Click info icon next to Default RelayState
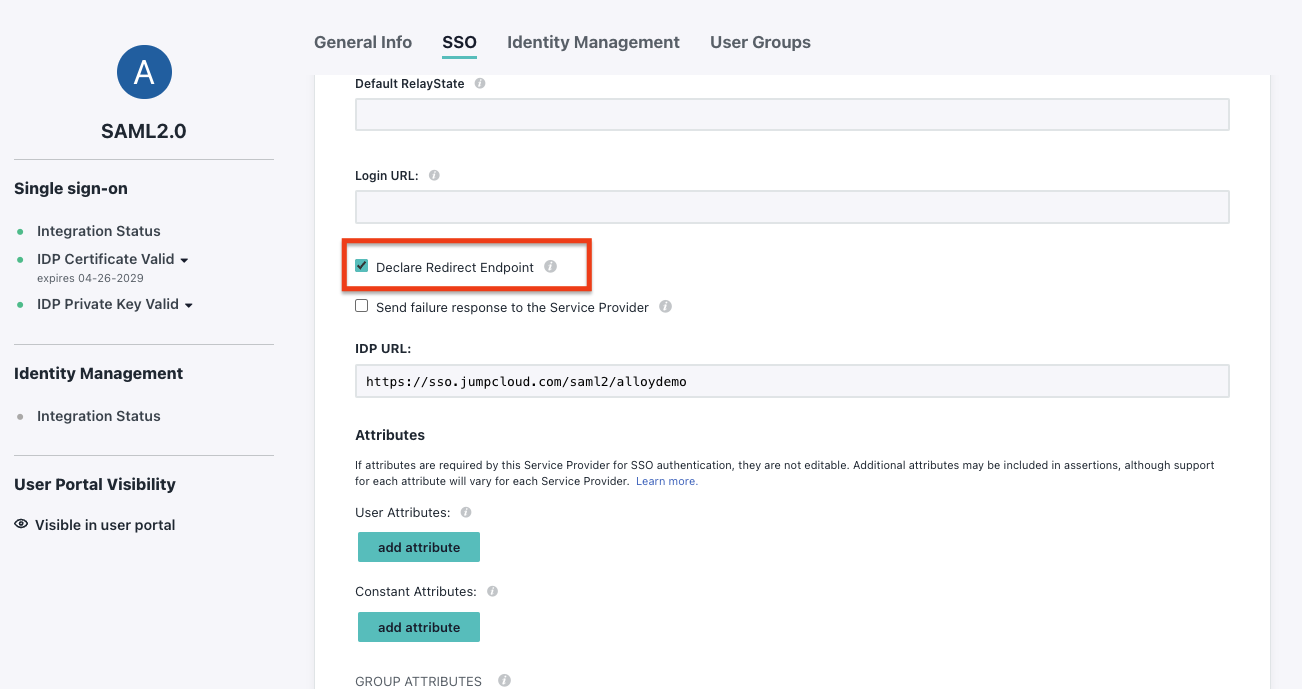Viewport: 1302px width, 689px height. [480, 84]
